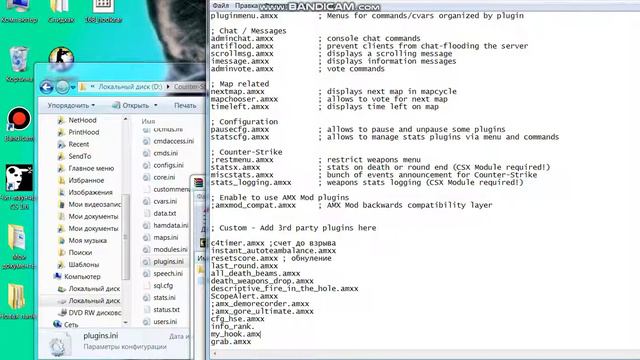The width and height of the screenshot is (640, 360).
Task: Open the recent locations arrow beside forward button
Action: coord(73,87)
